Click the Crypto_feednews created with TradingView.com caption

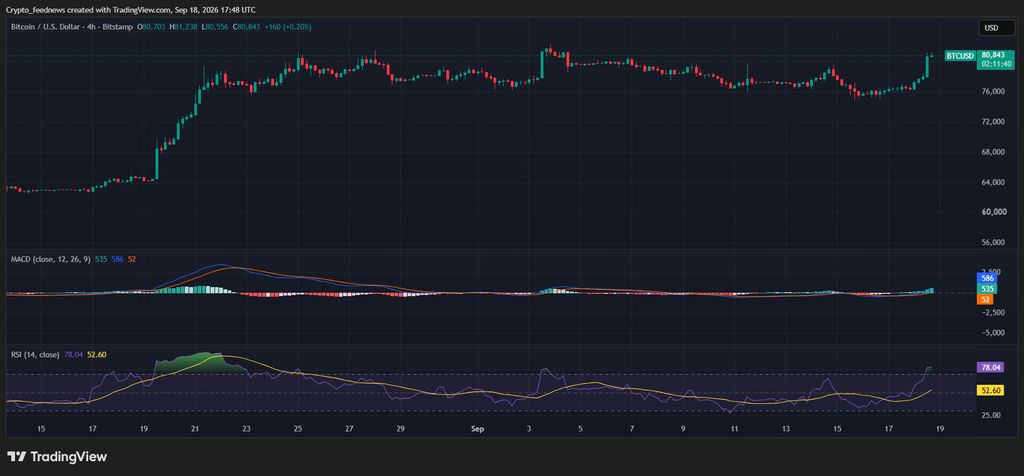pyautogui.click(x=131, y=10)
